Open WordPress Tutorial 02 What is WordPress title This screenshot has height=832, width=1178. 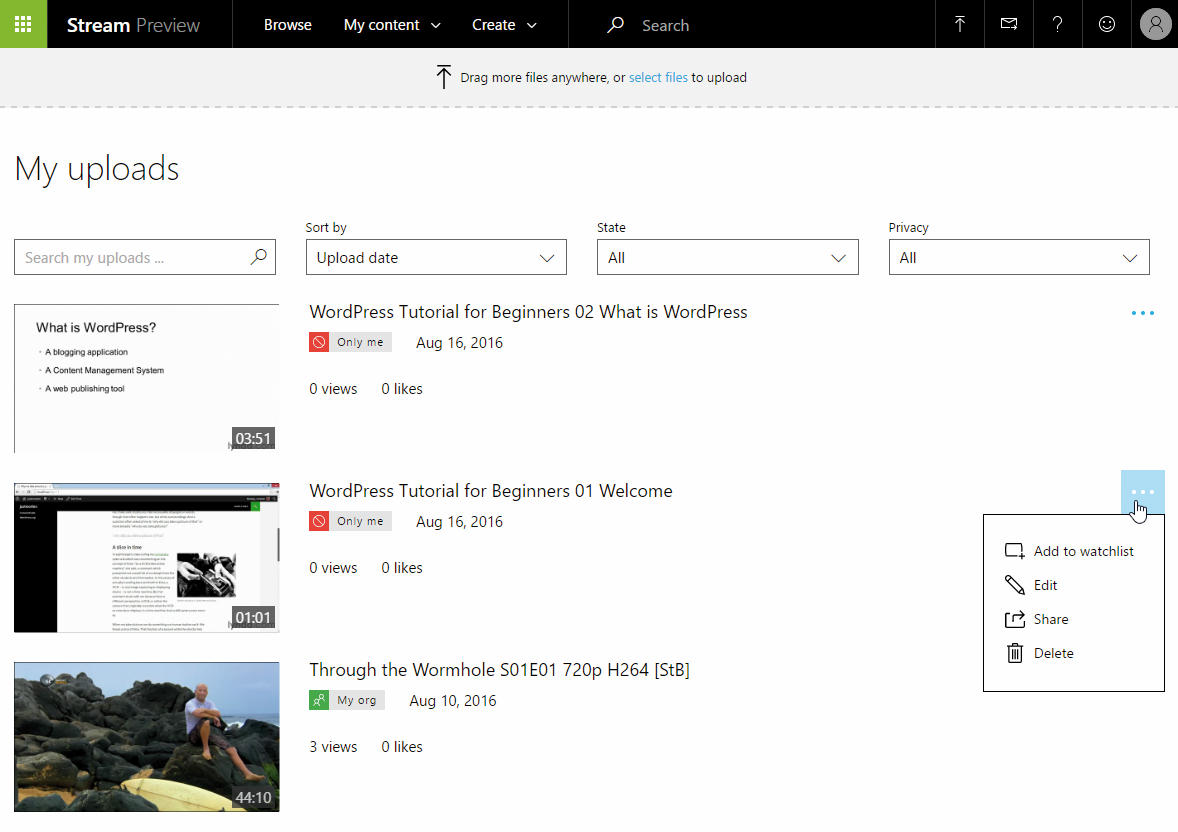(528, 312)
